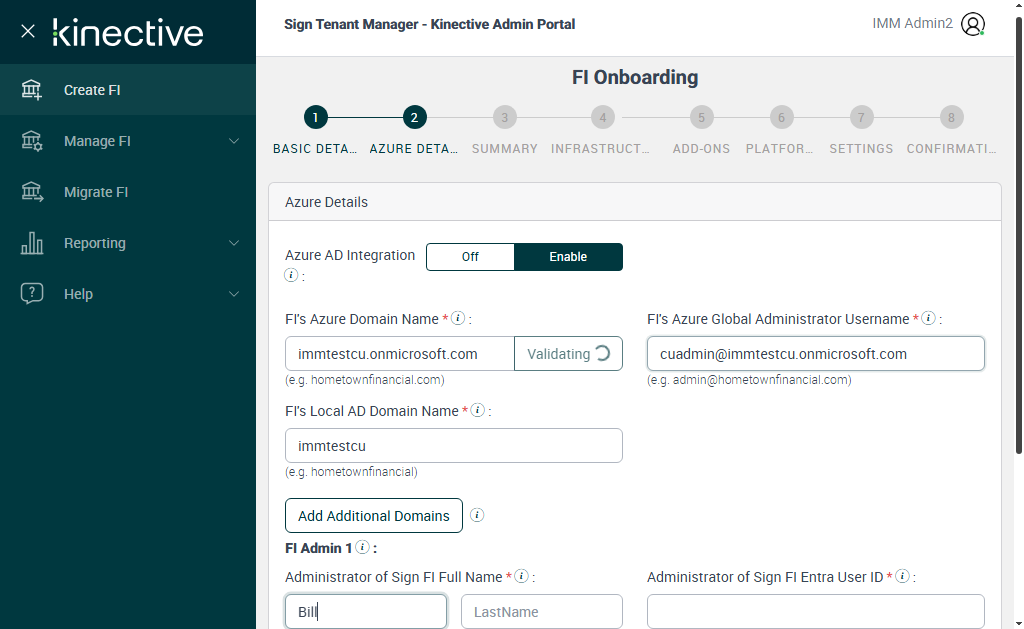Open Manage FI label in the sidebar
The image size is (1024, 629).
[97, 141]
